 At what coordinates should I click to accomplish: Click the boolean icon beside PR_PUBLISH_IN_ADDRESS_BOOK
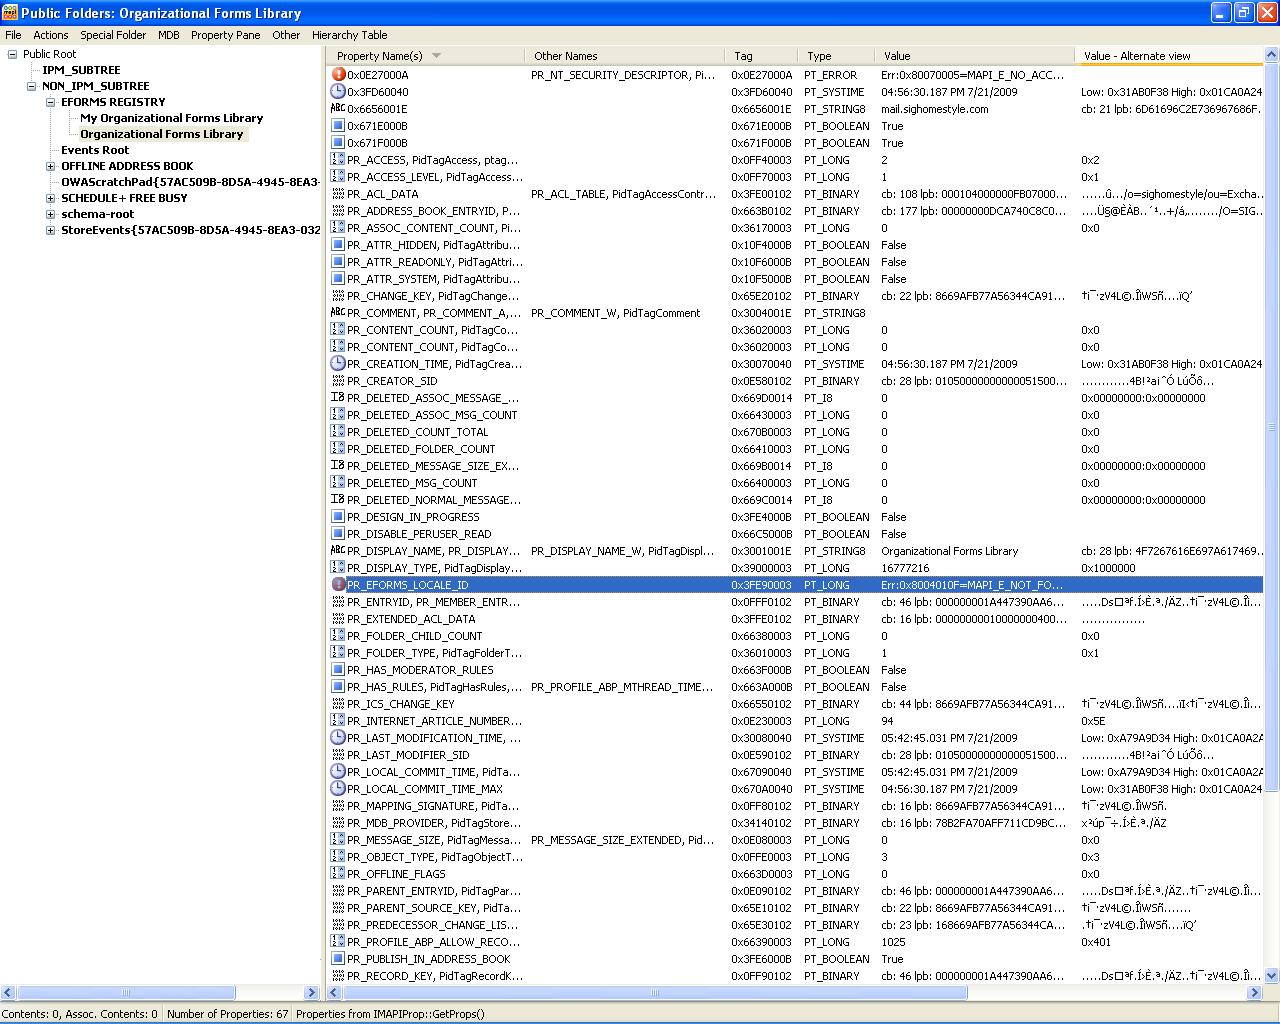click(338, 959)
